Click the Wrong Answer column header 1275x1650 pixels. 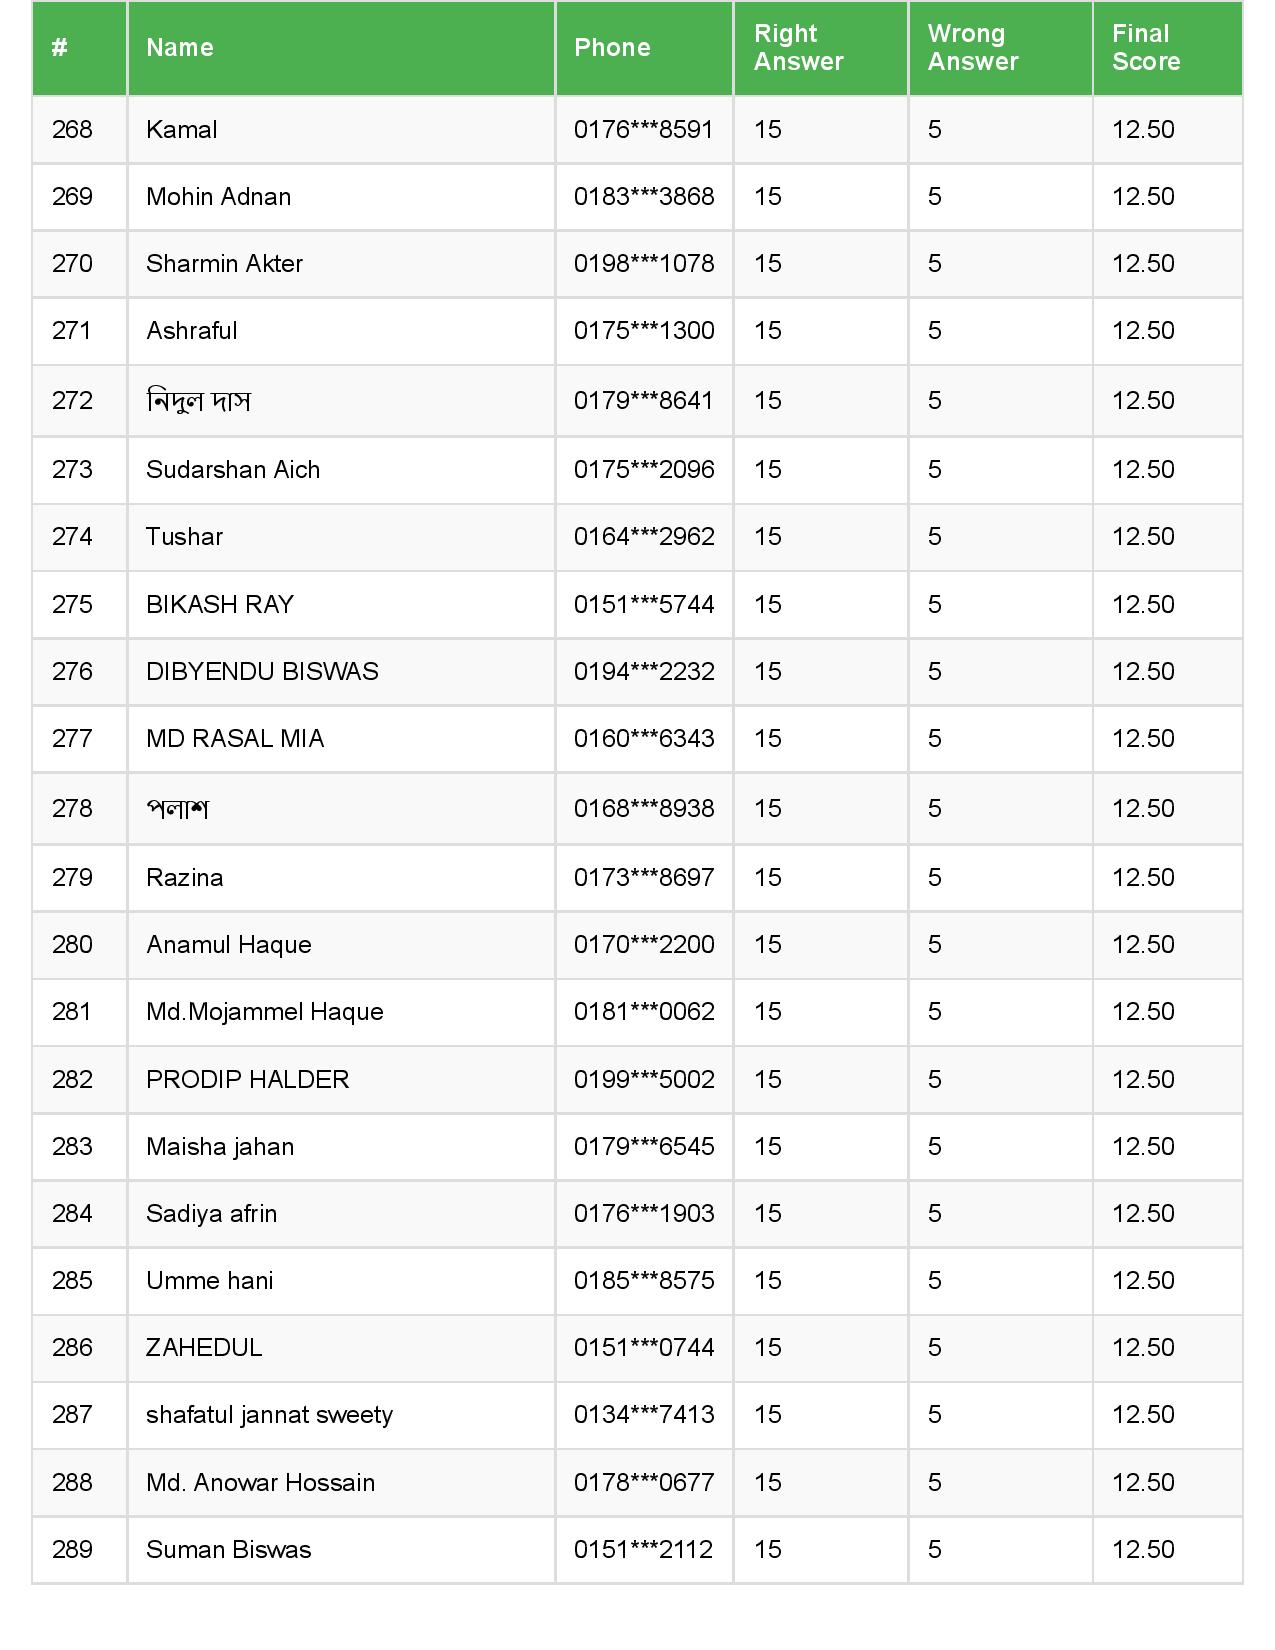(972, 48)
